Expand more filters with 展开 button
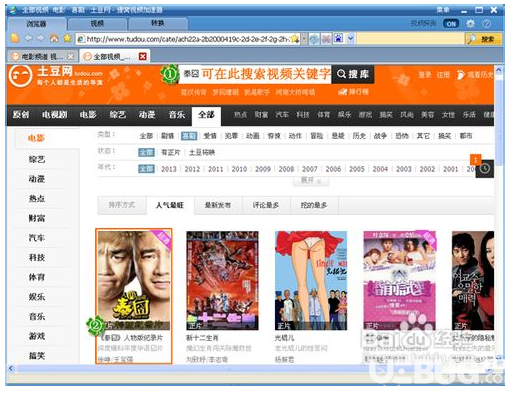This screenshot has width=518, height=393. pos(311,180)
